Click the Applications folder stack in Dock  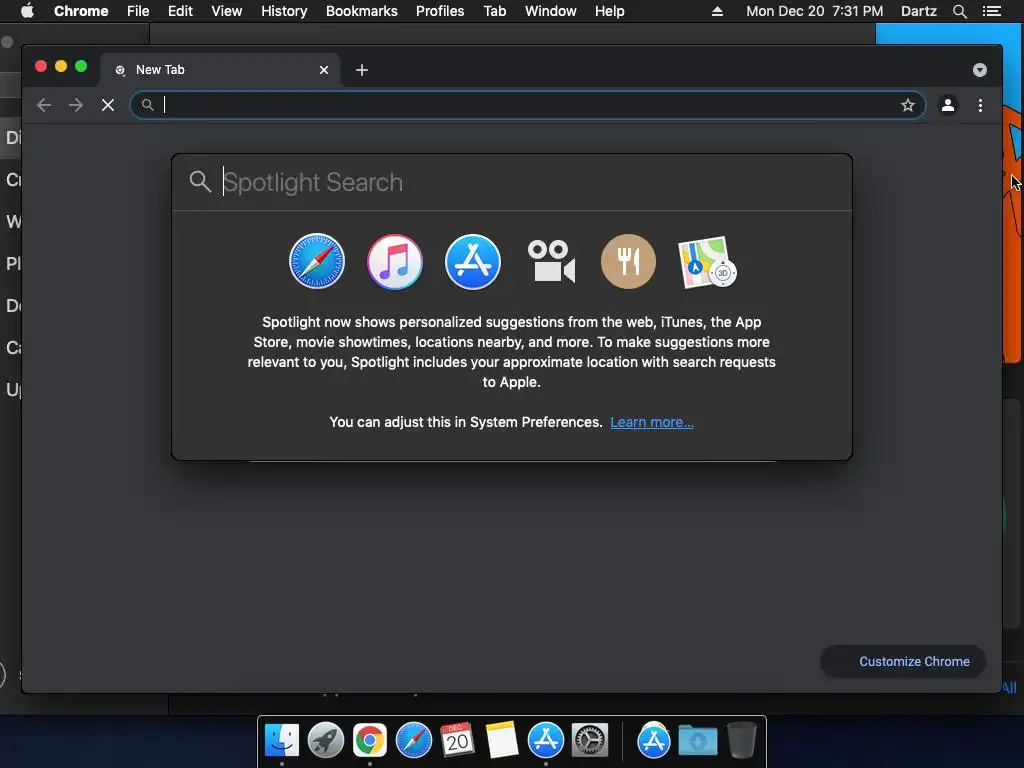pyautogui.click(x=653, y=740)
